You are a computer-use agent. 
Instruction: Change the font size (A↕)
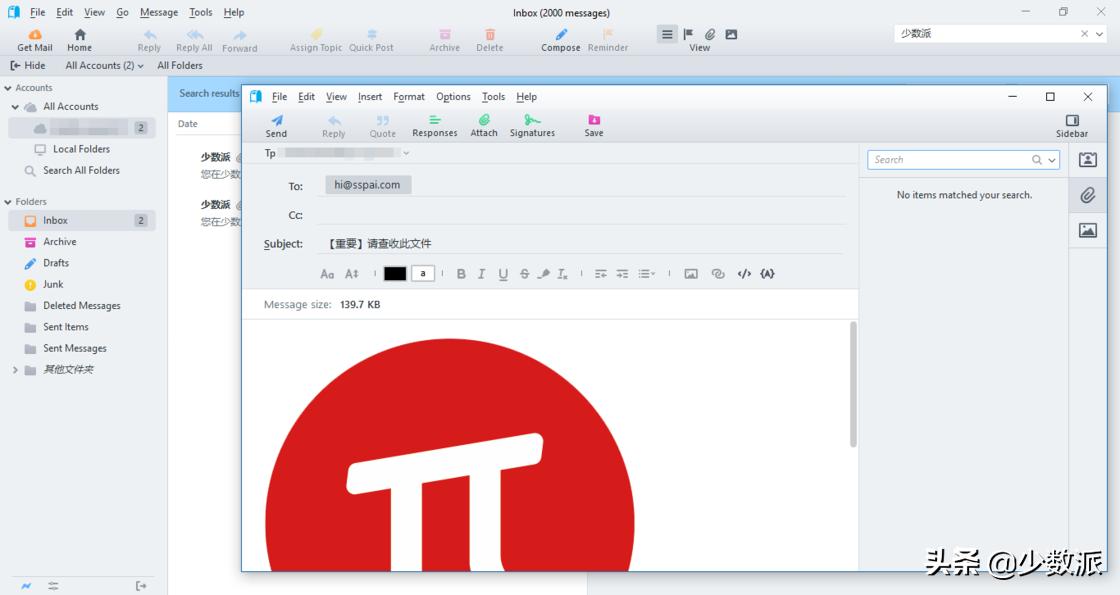coord(351,274)
